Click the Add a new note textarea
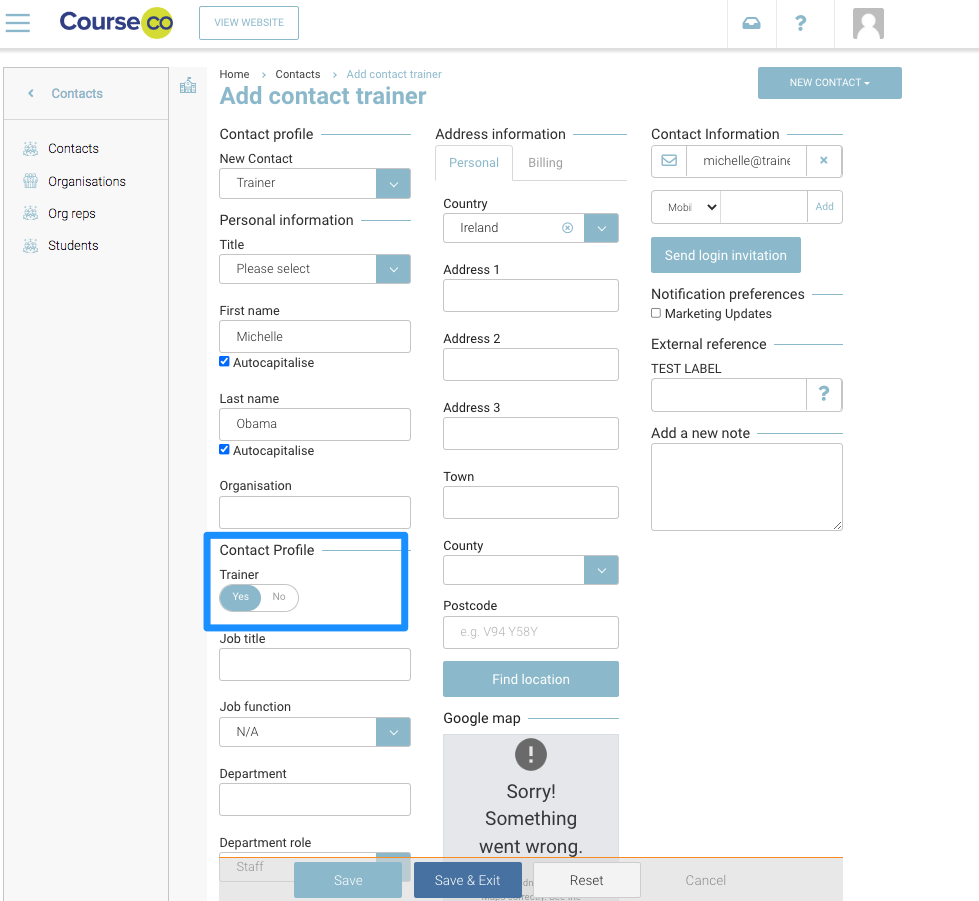Screen dimensions: 979x901 coord(746,486)
